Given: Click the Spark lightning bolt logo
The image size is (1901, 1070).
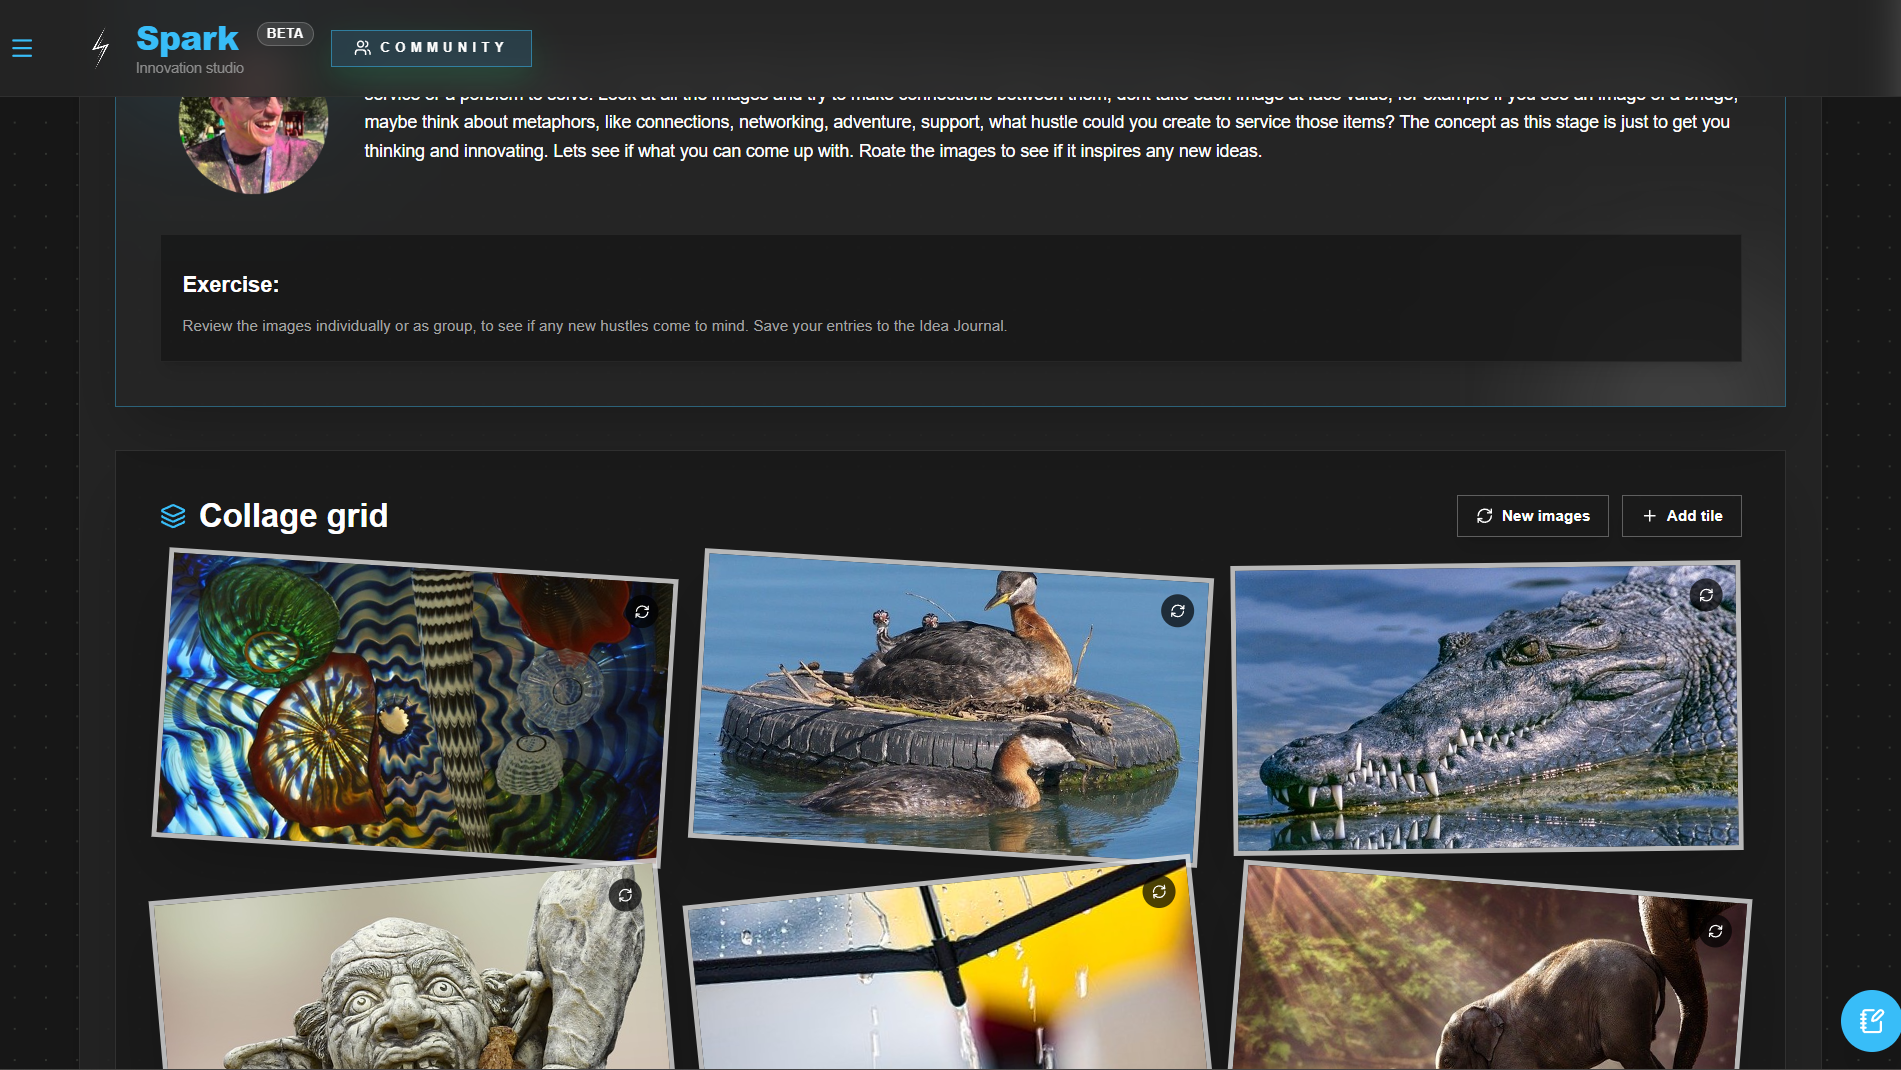Looking at the screenshot, I should tap(100, 47).
